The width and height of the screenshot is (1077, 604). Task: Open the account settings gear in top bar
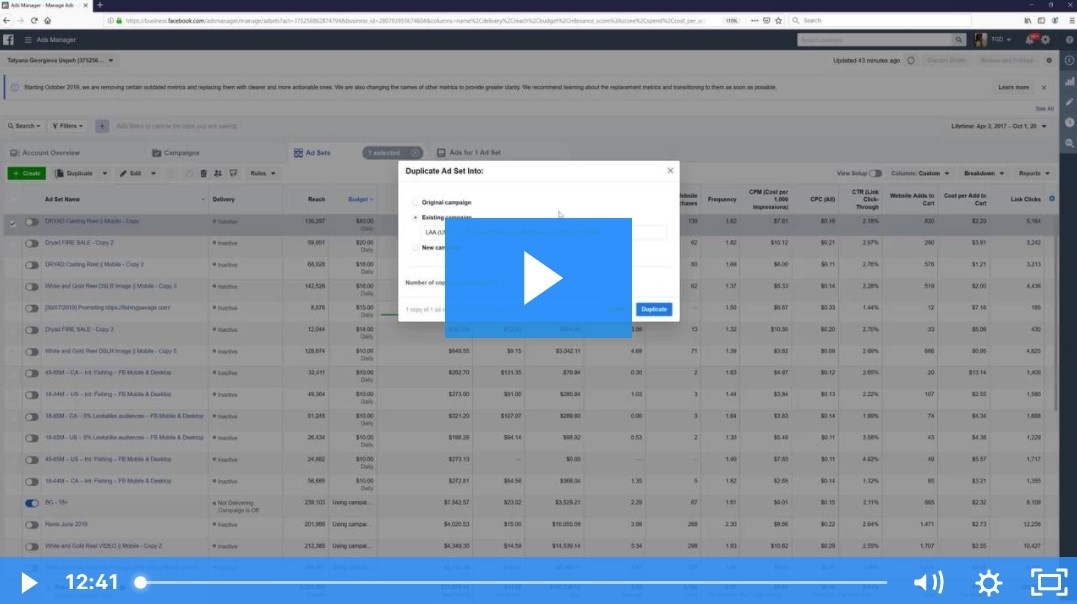[1045, 40]
